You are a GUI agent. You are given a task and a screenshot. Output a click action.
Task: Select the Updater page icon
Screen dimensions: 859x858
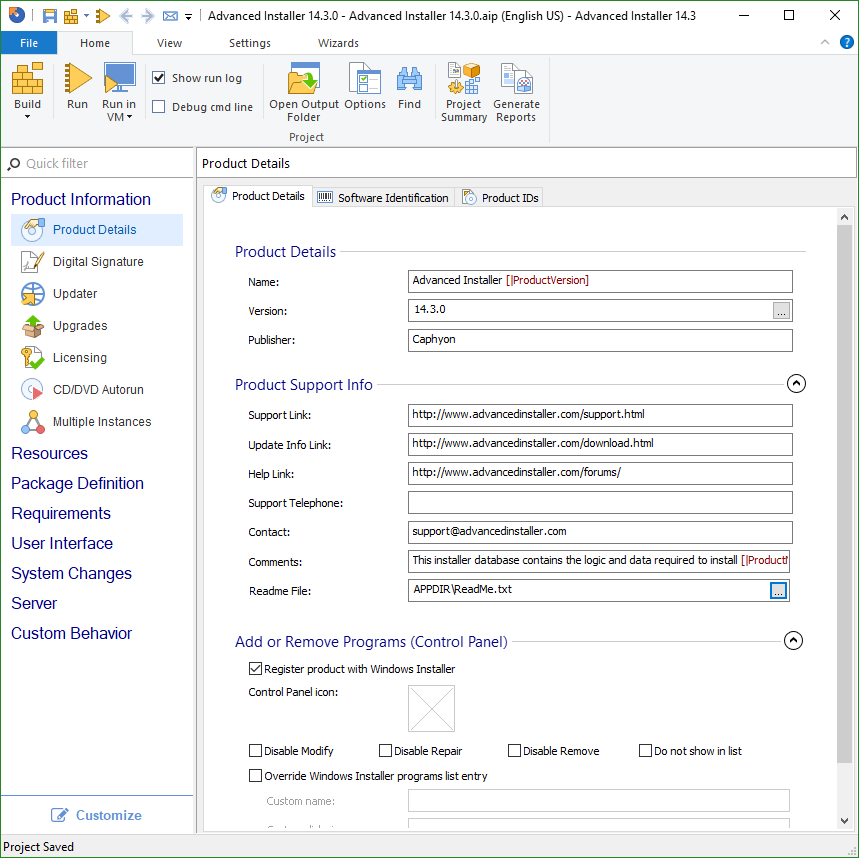click(x=31, y=293)
